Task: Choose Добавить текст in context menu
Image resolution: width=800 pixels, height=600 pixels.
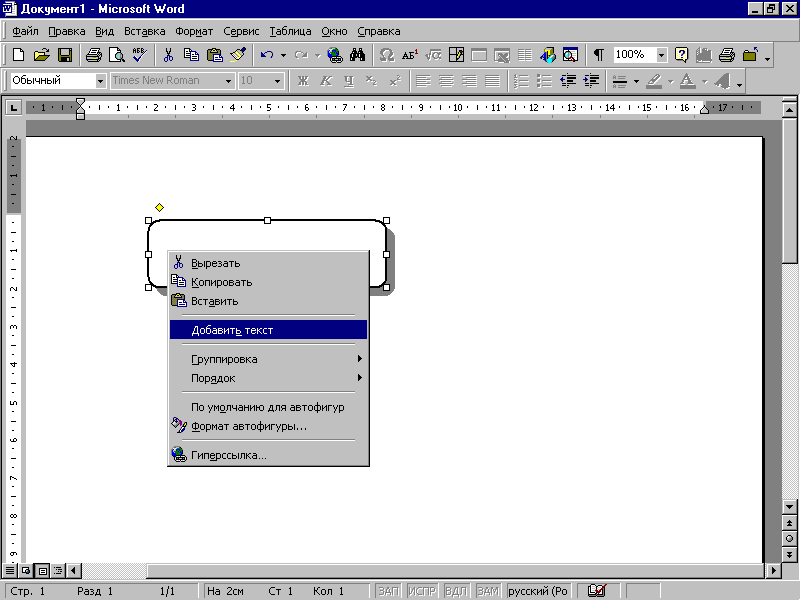Action: (268, 330)
